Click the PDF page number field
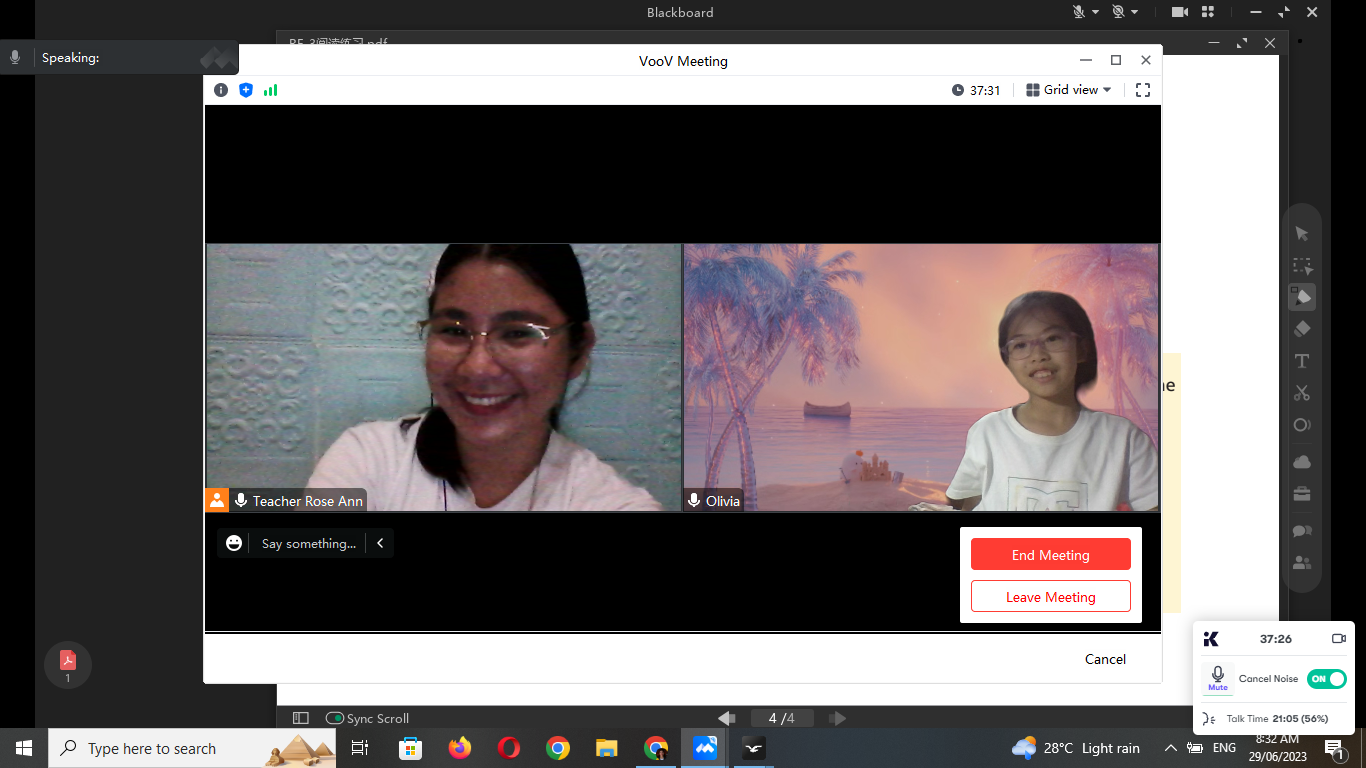Viewport: 1366px width, 768px height. [x=782, y=718]
